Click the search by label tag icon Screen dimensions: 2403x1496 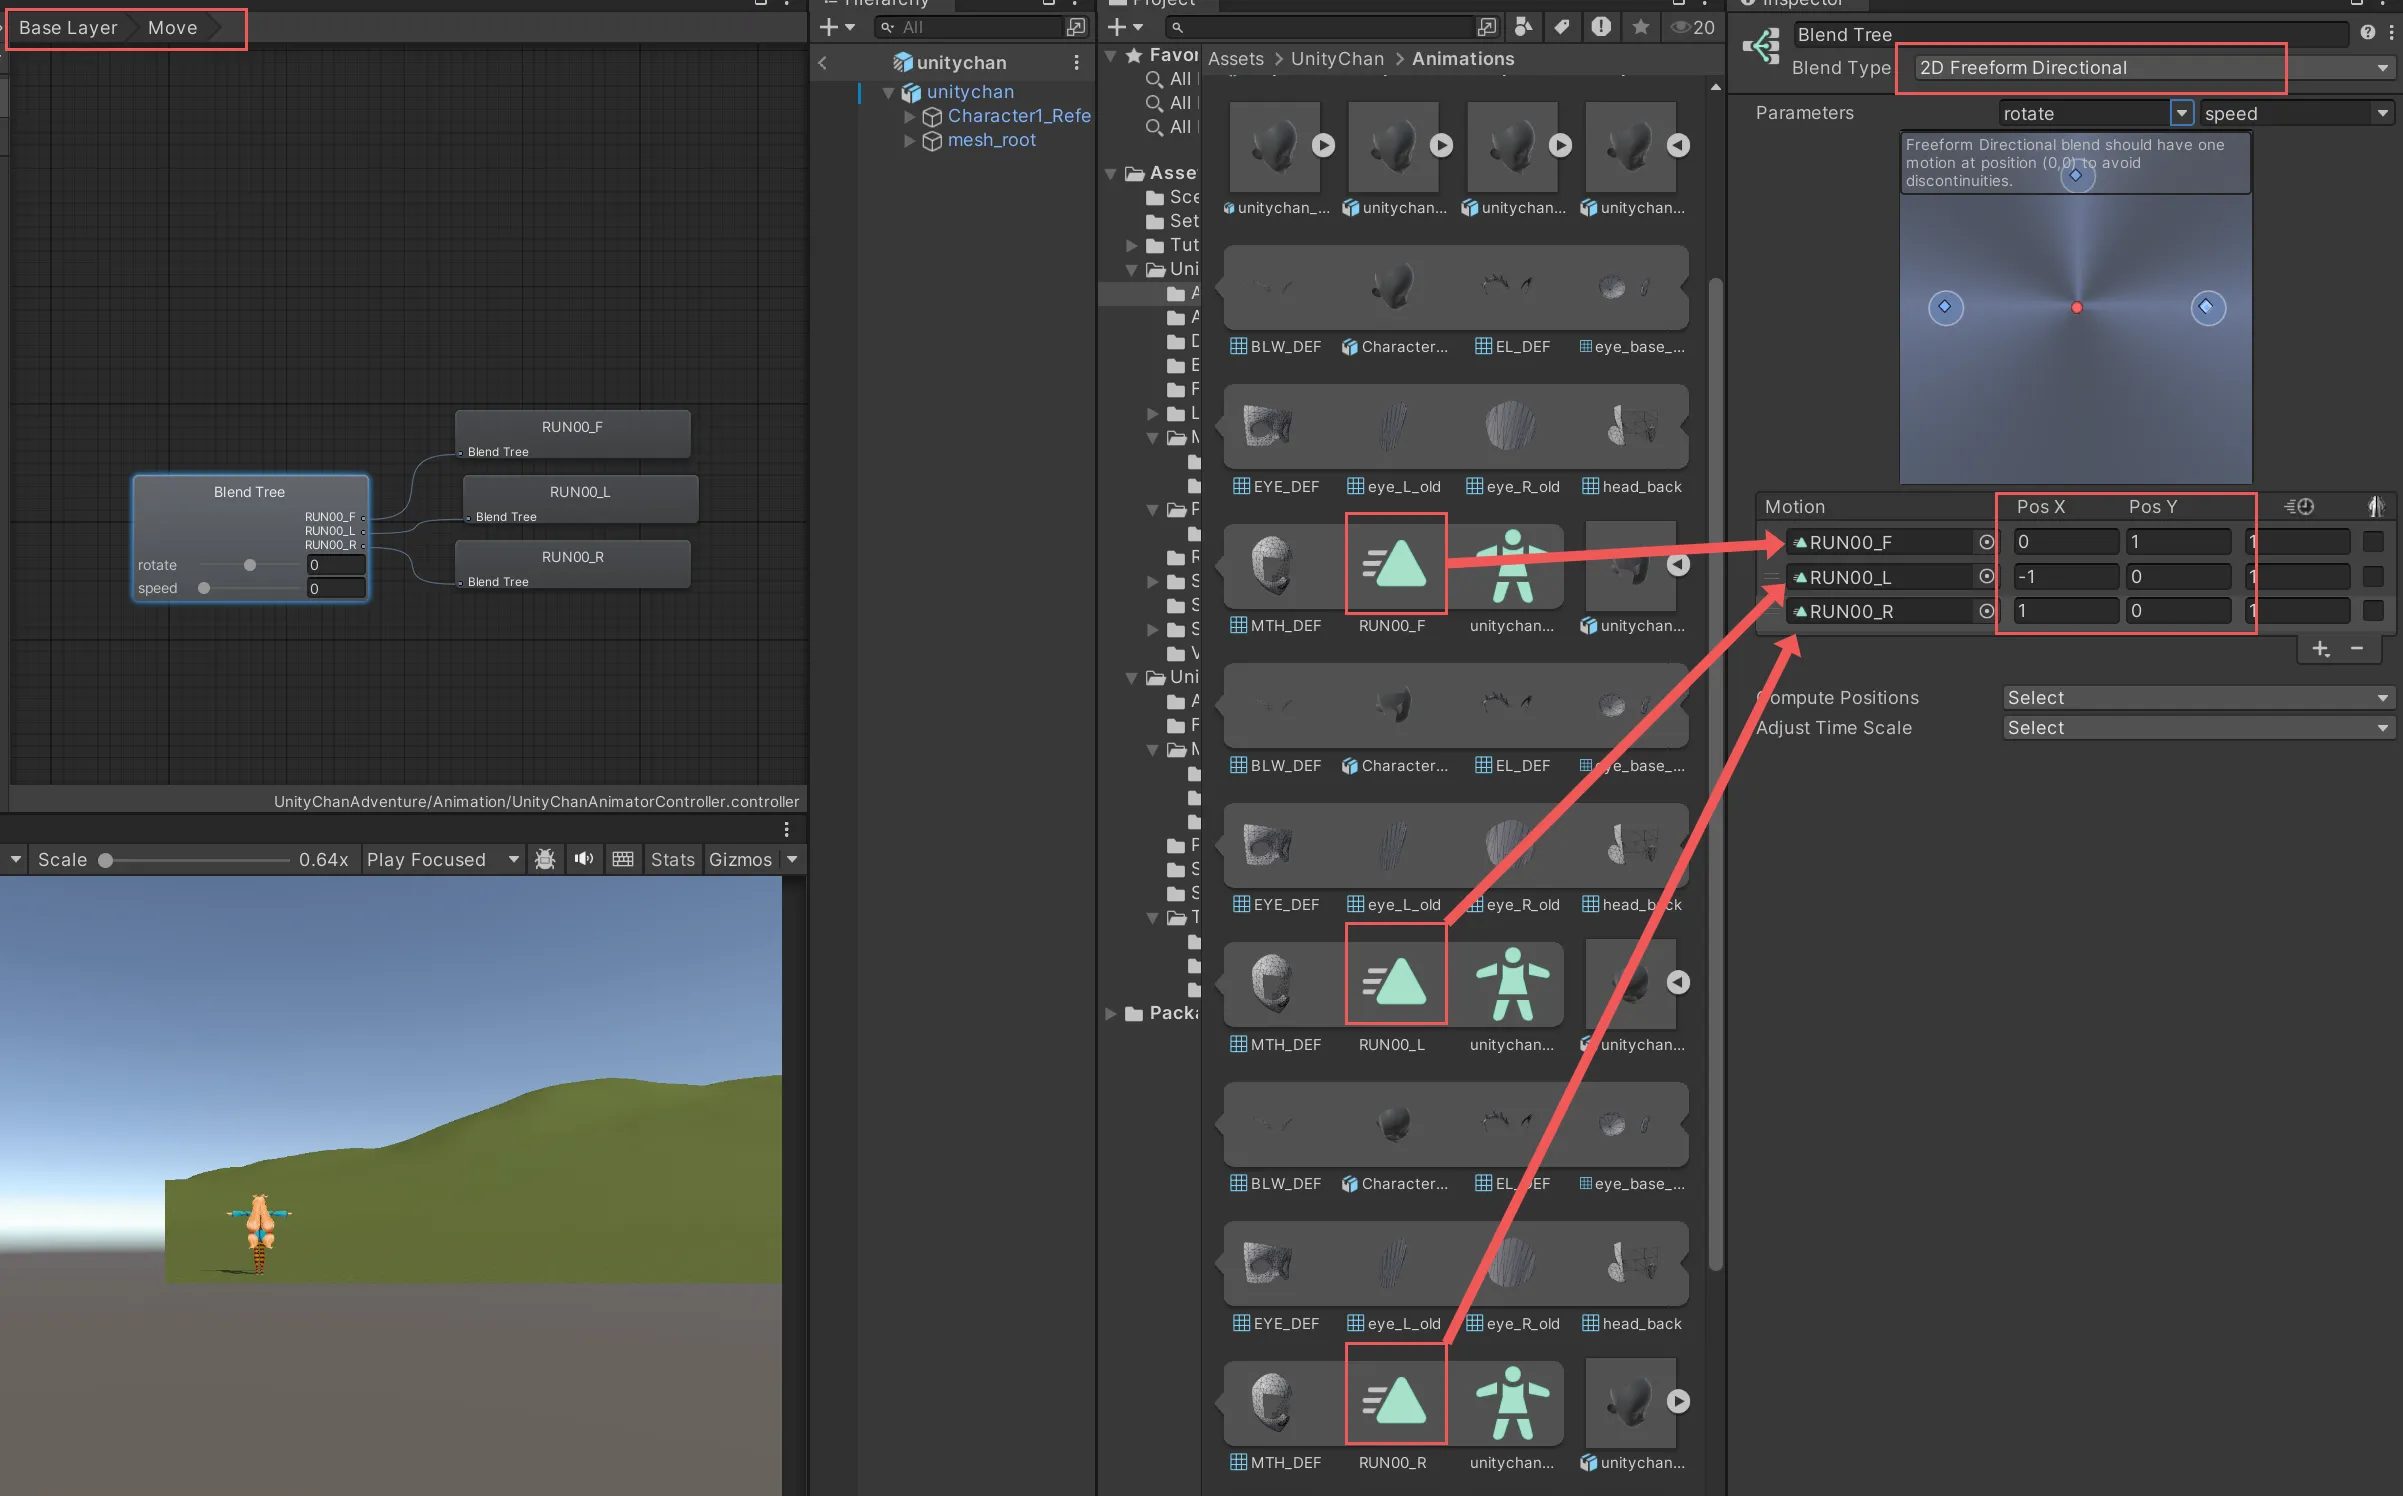[1562, 27]
